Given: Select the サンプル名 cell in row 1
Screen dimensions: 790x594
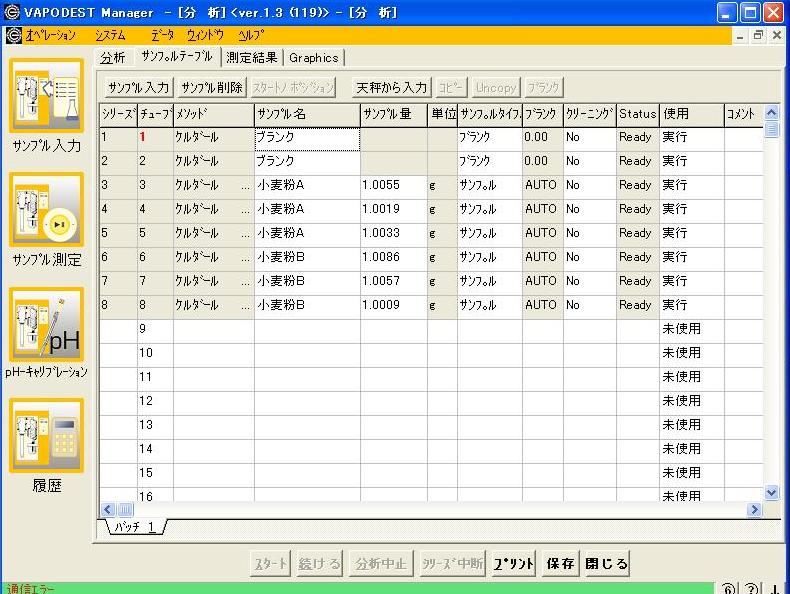Looking at the screenshot, I should tap(307, 139).
